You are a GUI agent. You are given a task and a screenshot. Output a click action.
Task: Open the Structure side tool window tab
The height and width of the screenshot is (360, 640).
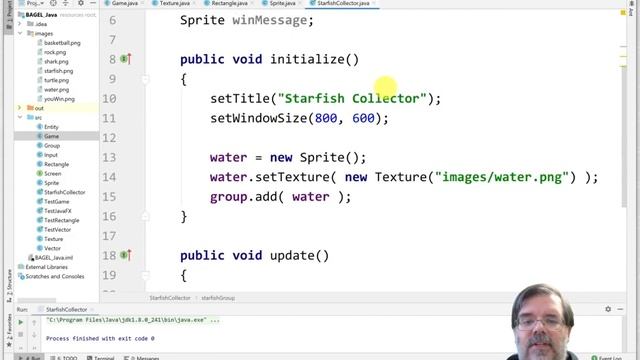(x=9, y=285)
